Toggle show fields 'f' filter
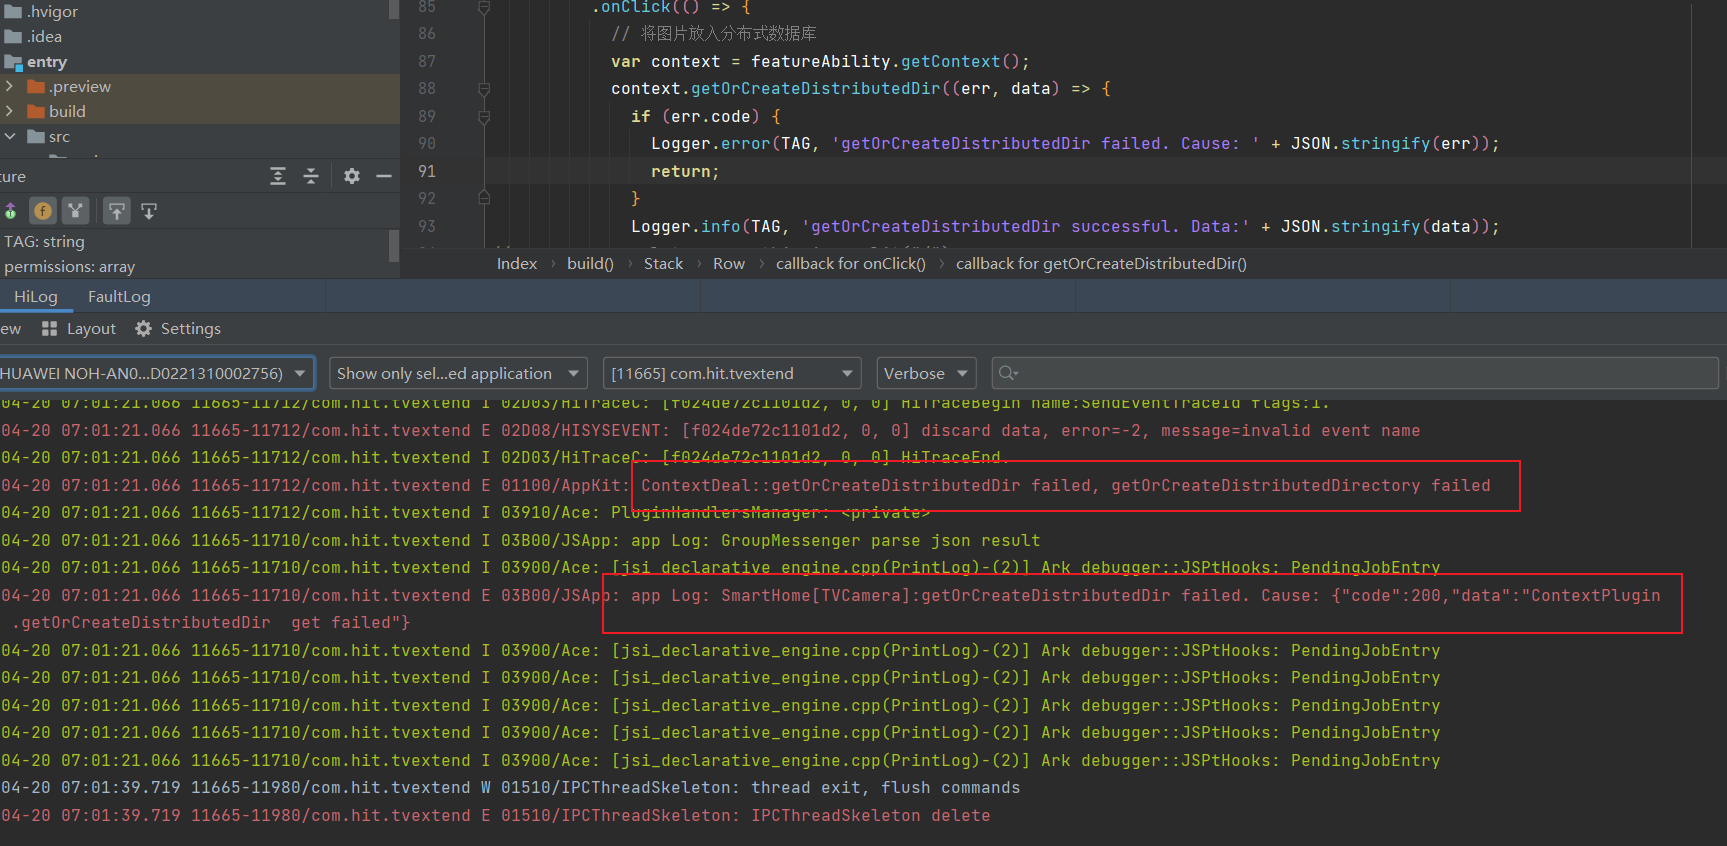The image size is (1727, 846). [43, 211]
